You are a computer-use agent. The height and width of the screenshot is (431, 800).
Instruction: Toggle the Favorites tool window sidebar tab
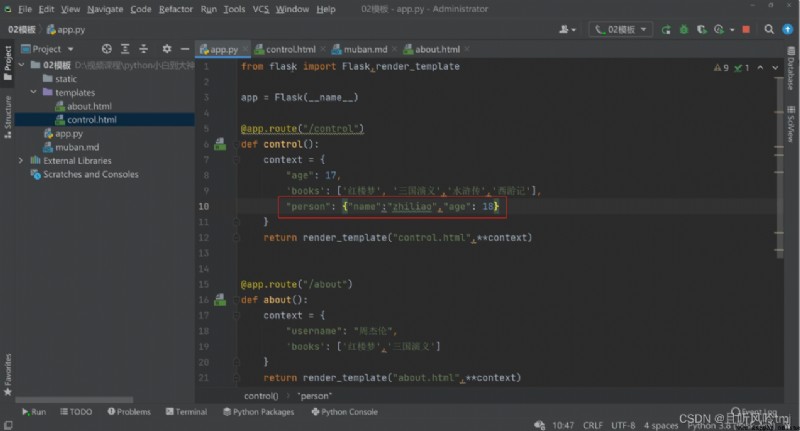[8, 375]
